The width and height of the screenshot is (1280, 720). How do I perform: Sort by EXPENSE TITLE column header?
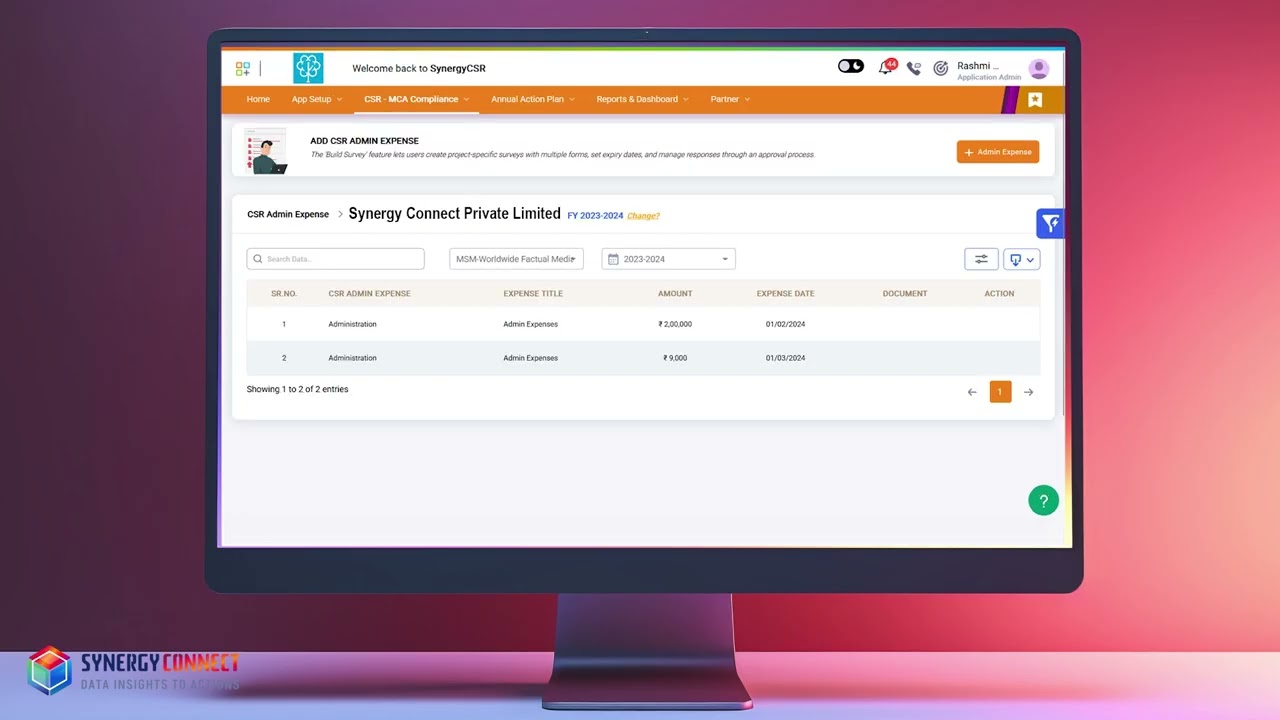click(x=533, y=294)
